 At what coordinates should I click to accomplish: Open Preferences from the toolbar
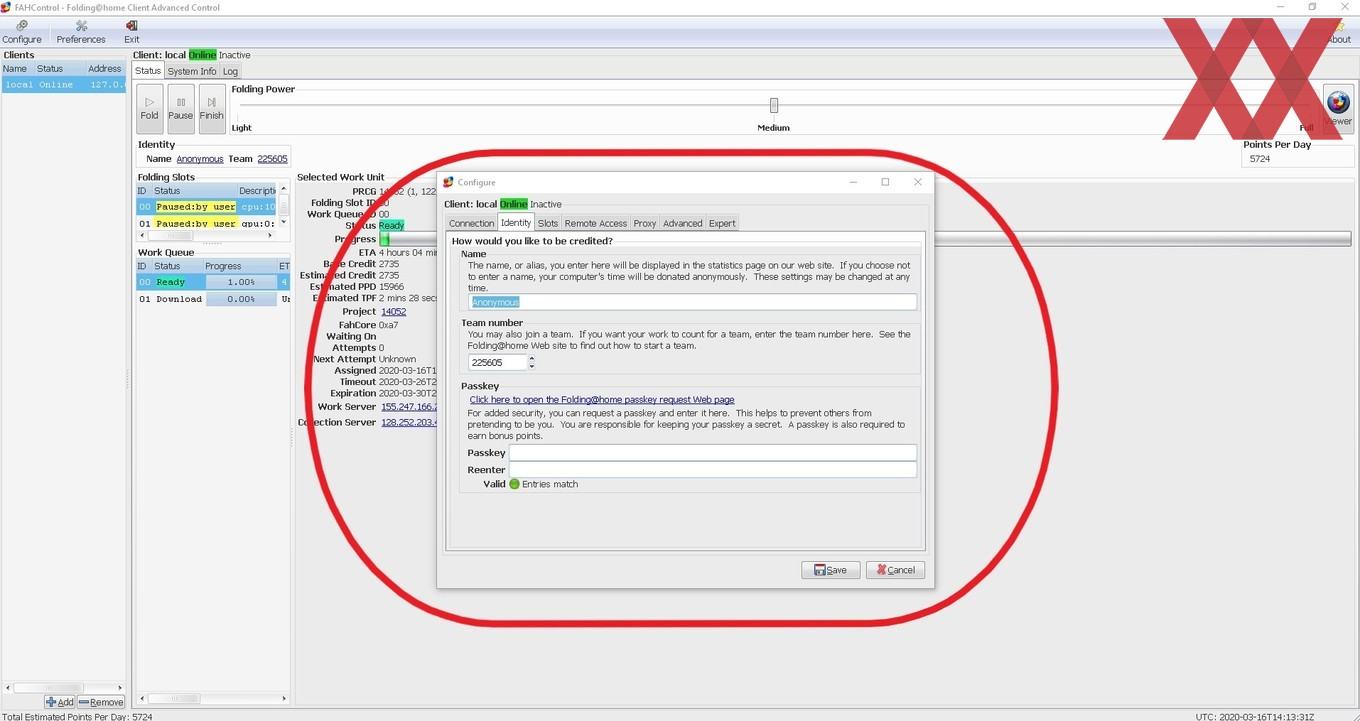coord(81,32)
